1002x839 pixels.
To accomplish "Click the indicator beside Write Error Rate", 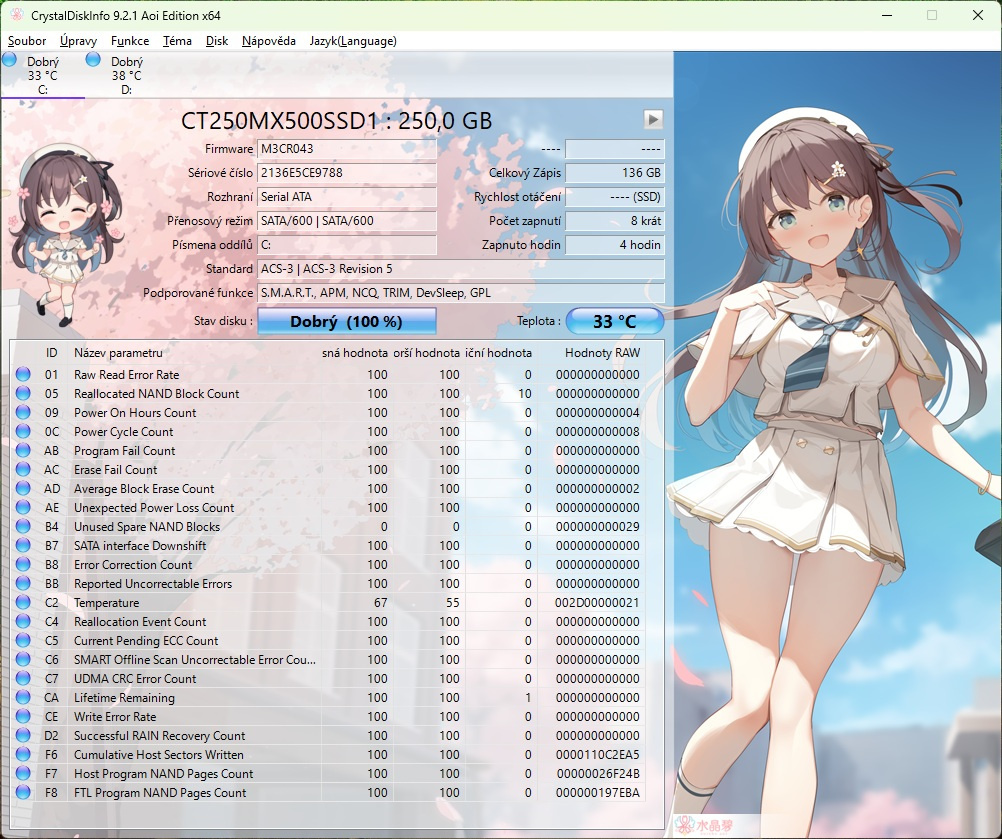I will point(23,716).
